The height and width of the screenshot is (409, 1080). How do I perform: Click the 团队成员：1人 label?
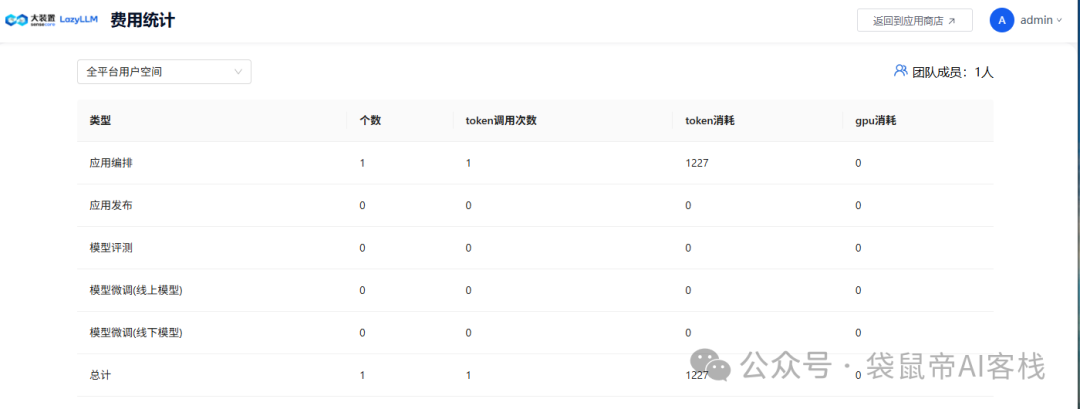[953, 72]
